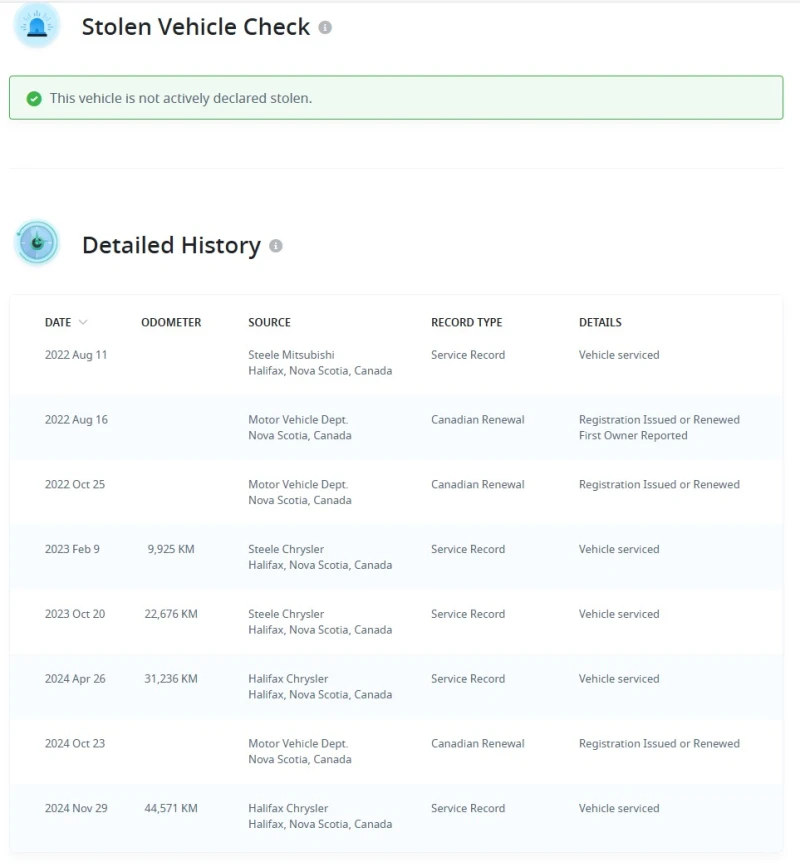Click the 'not actively declared stolen' banner

coord(396,98)
